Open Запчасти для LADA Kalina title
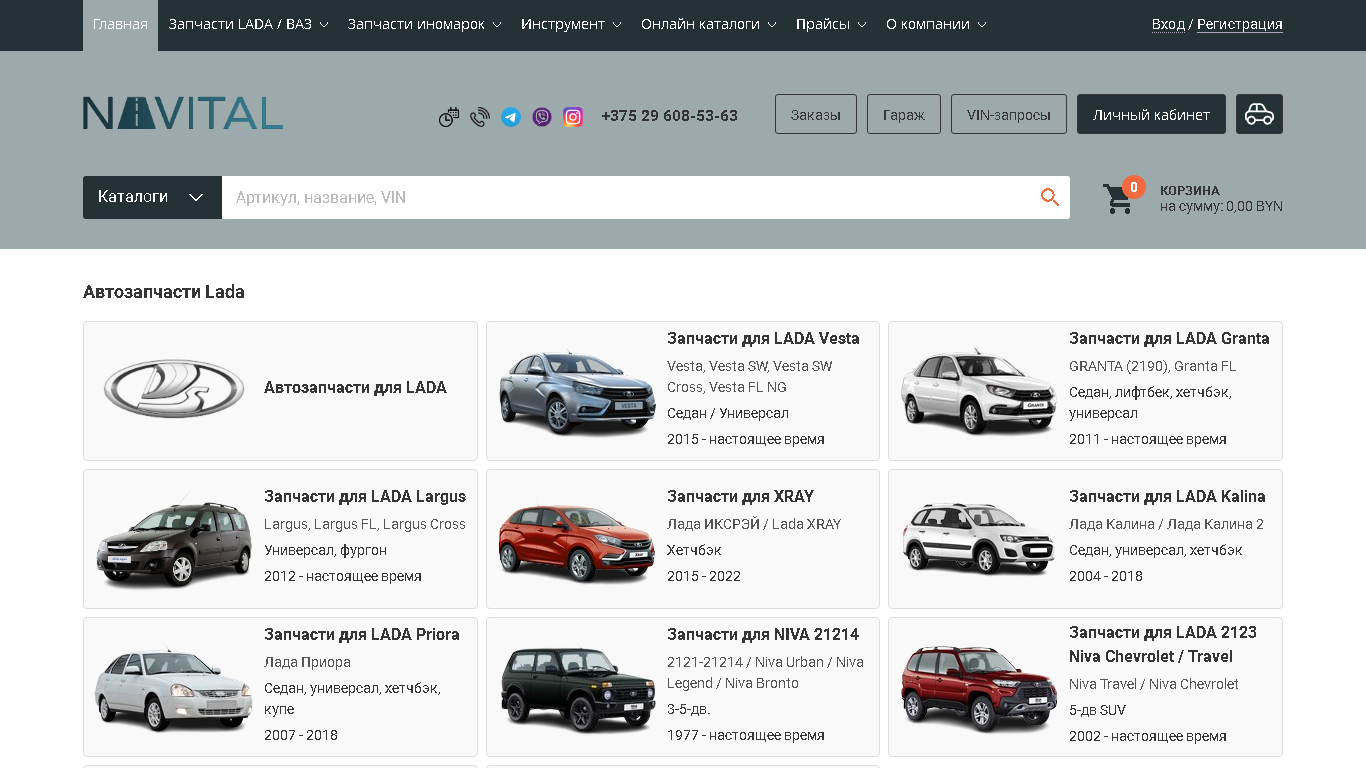 pyautogui.click(x=1167, y=496)
